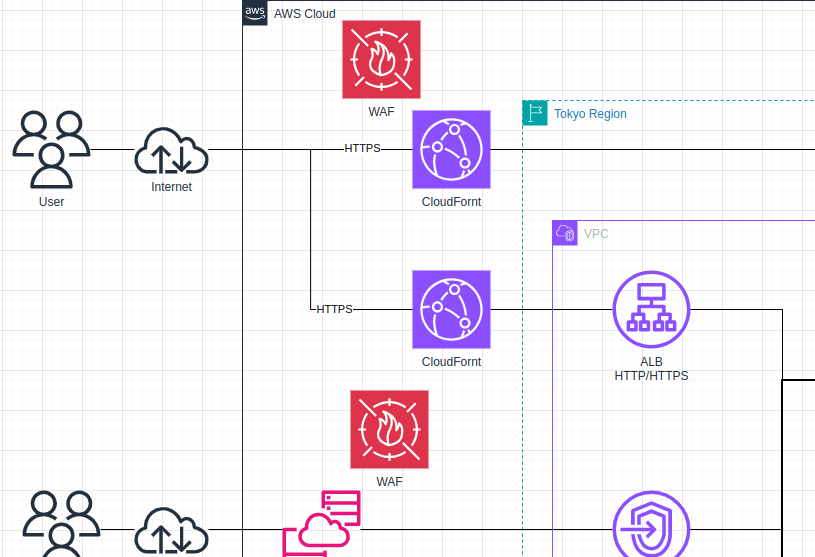Screen dimensions: 815x557
Task: Click the top User group icon
Action: tap(51, 149)
